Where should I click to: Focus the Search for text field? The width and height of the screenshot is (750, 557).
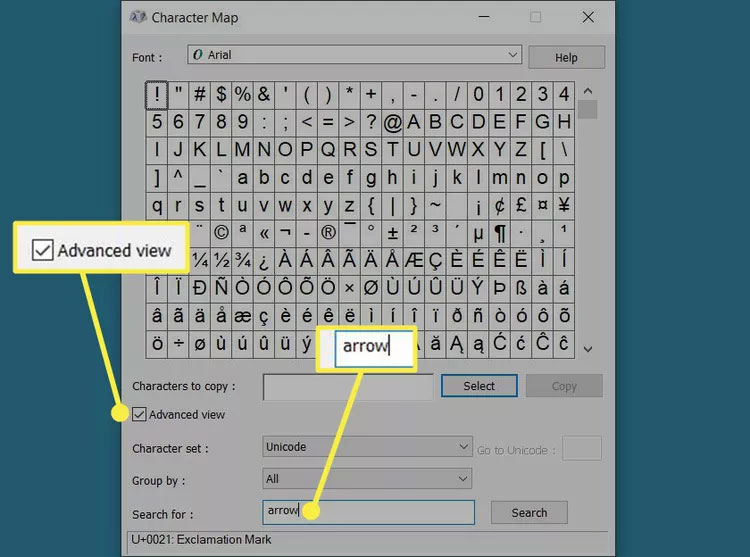click(368, 512)
